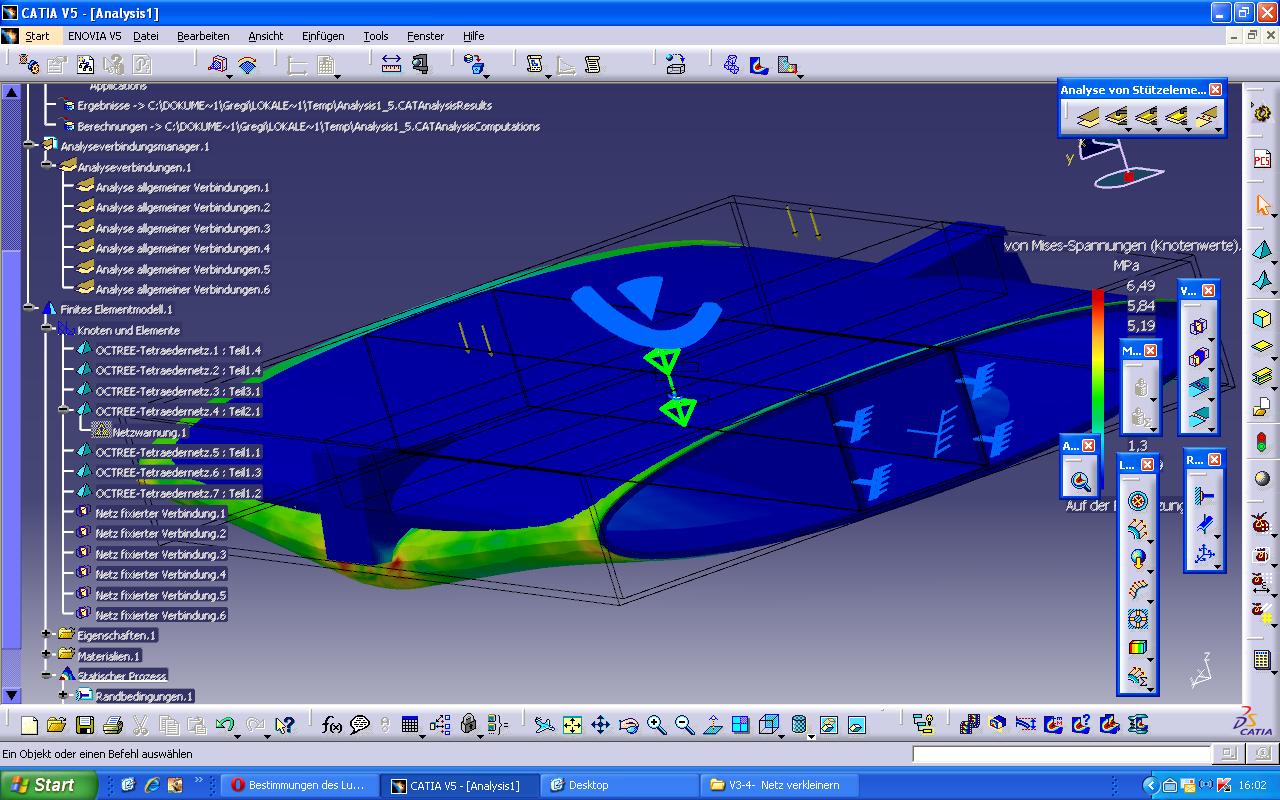1280x800 pixels.
Task: Collapse the Finites Elementmodell.1 node
Action: (x=29, y=309)
